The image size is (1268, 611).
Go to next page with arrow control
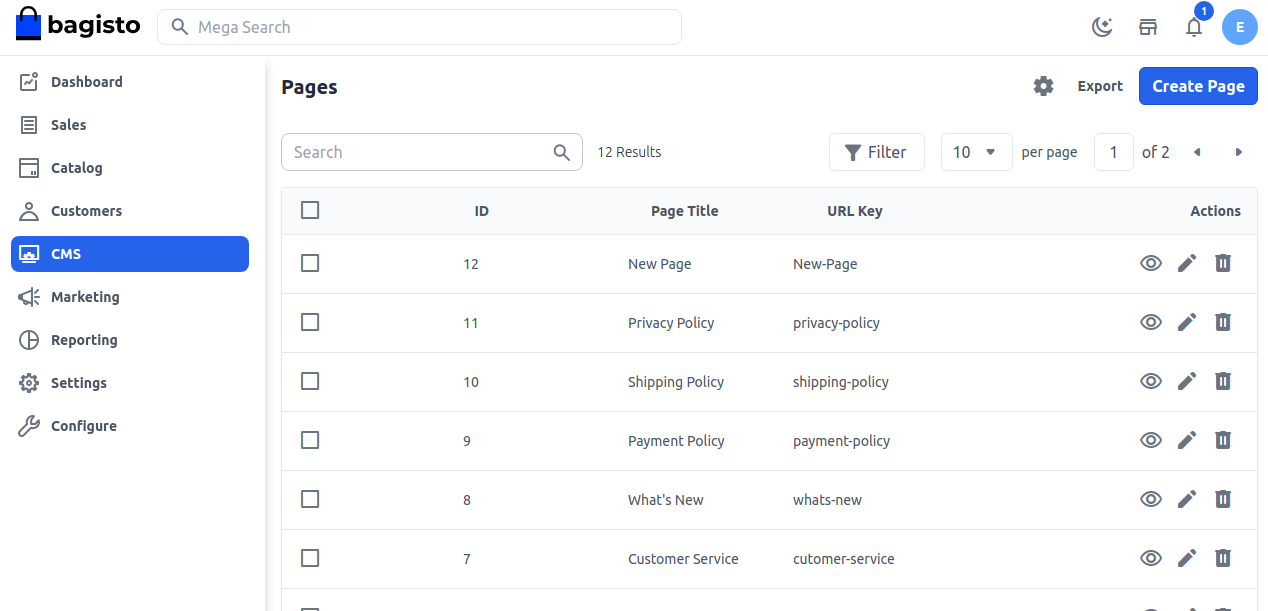click(1239, 151)
